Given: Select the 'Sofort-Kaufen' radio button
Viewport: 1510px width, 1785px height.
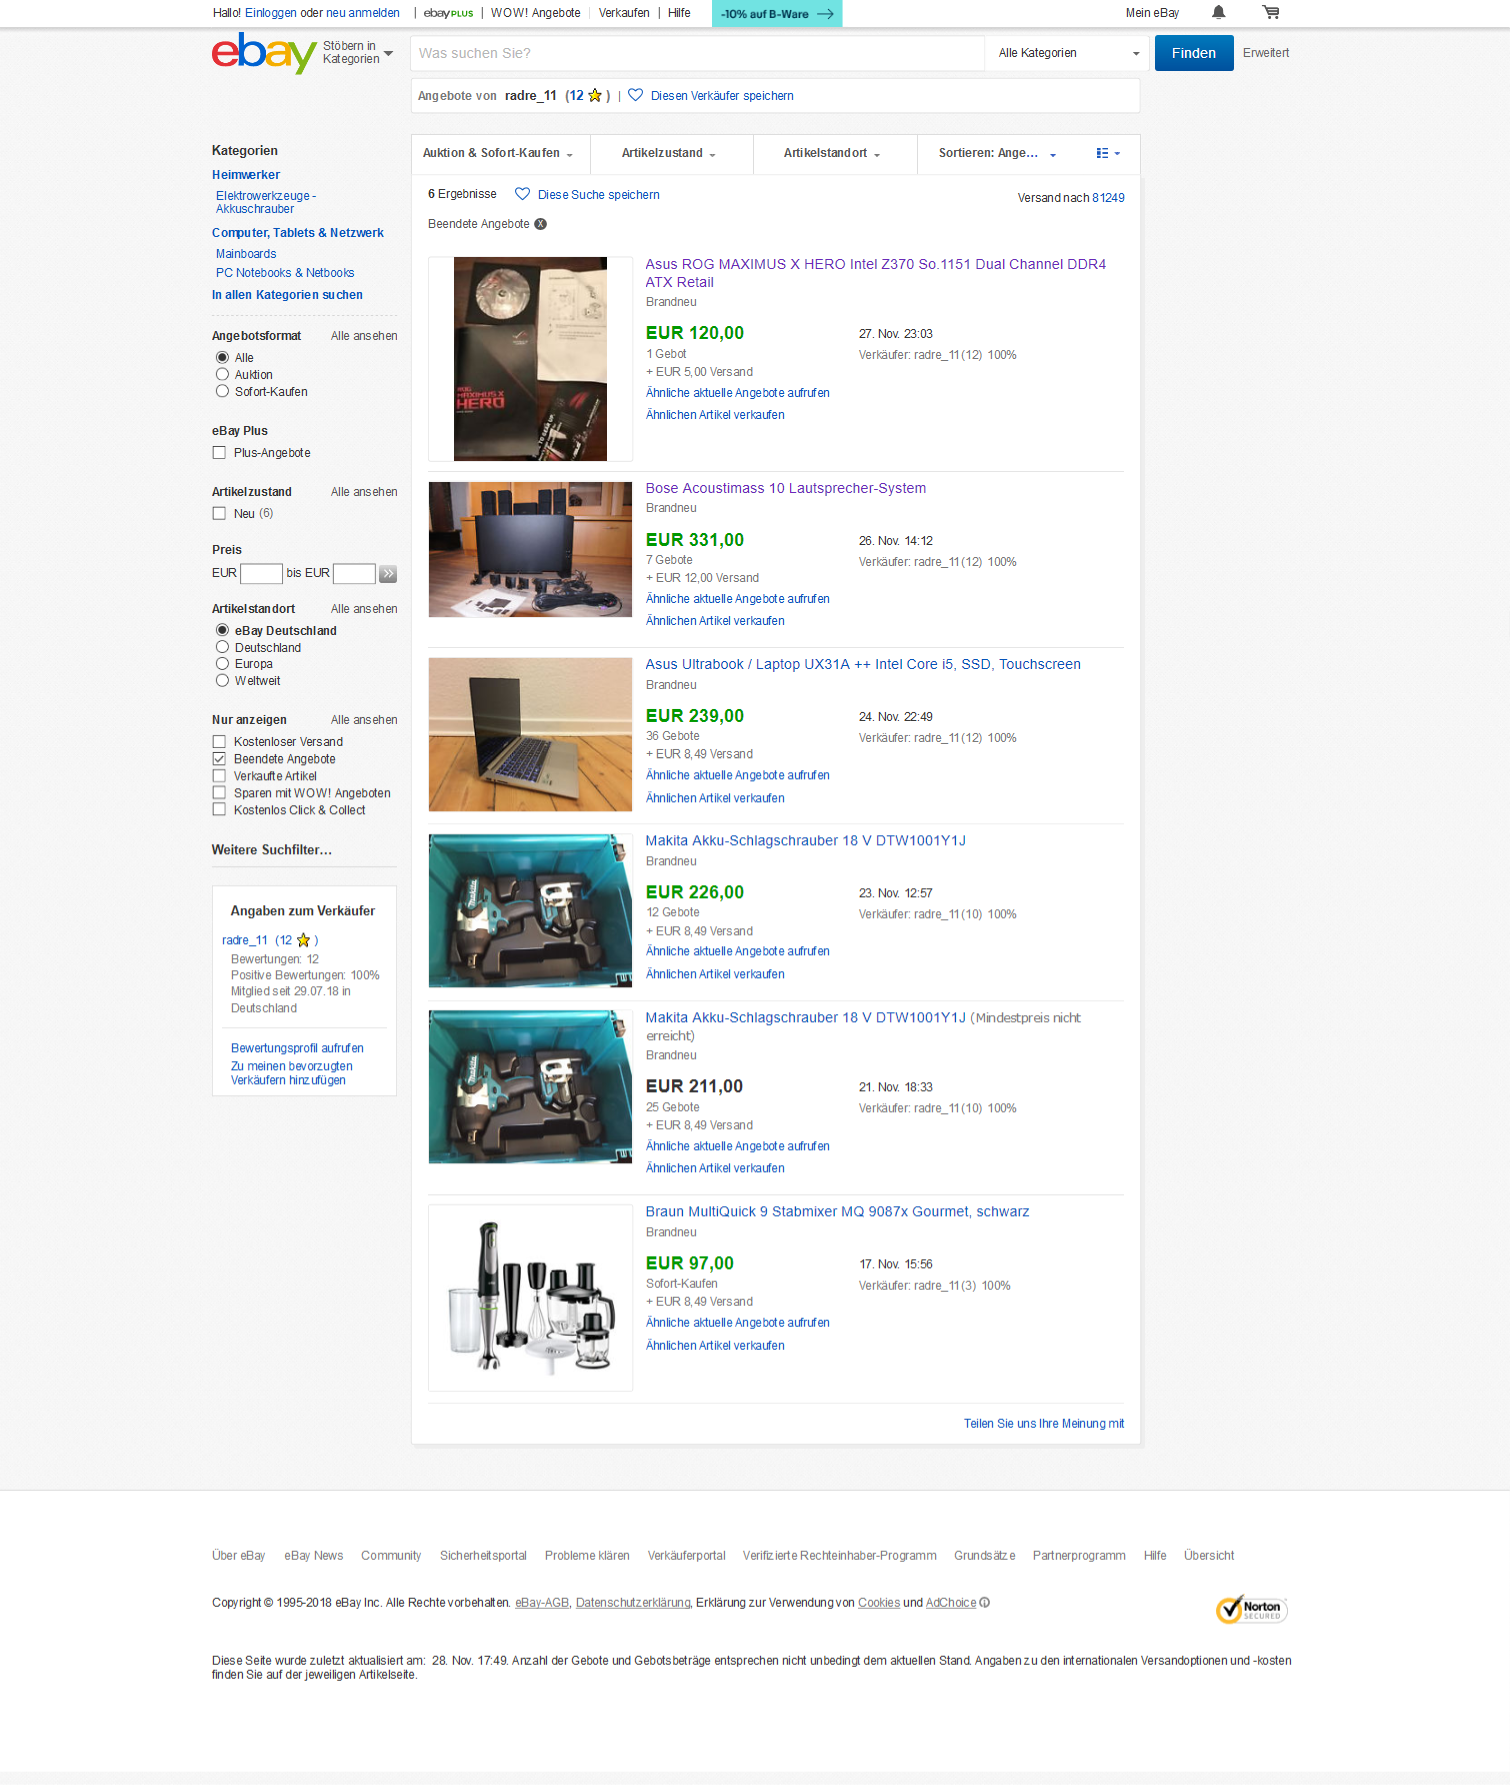Looking at the screenshot, I should click(222, 391).
